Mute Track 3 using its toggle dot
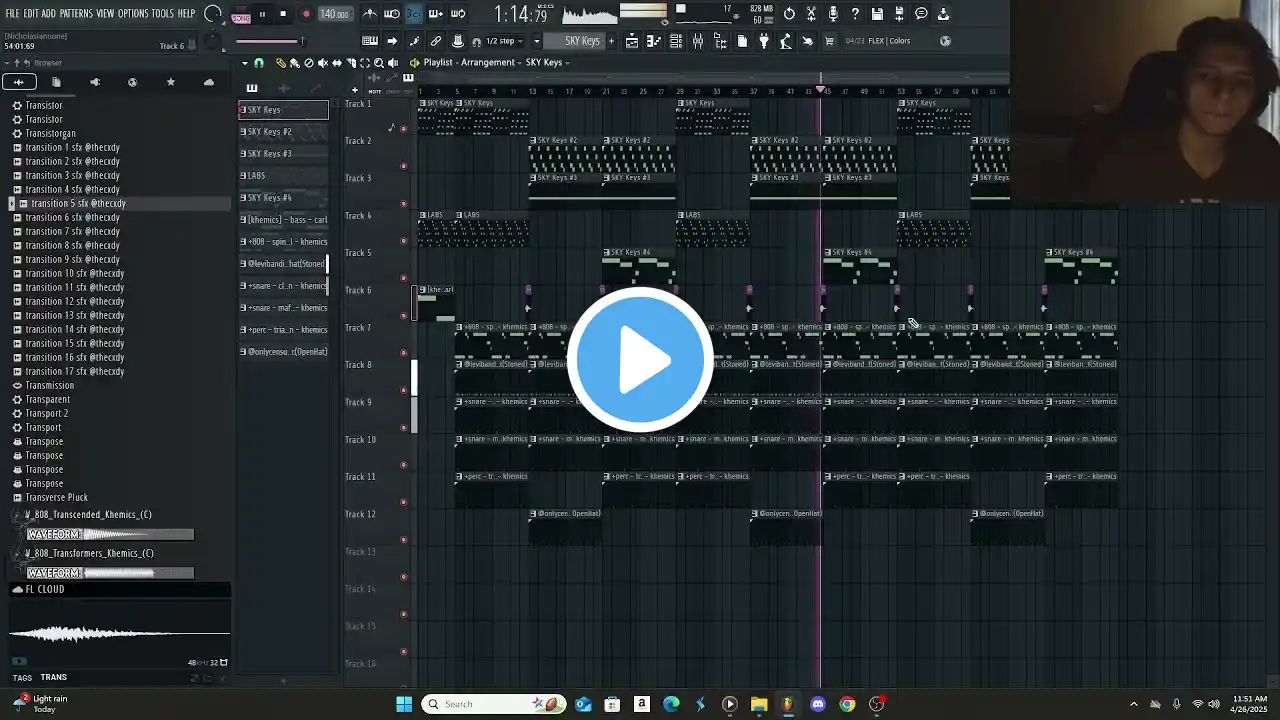This screenshot has width=1280, height=720. (404, 203)
